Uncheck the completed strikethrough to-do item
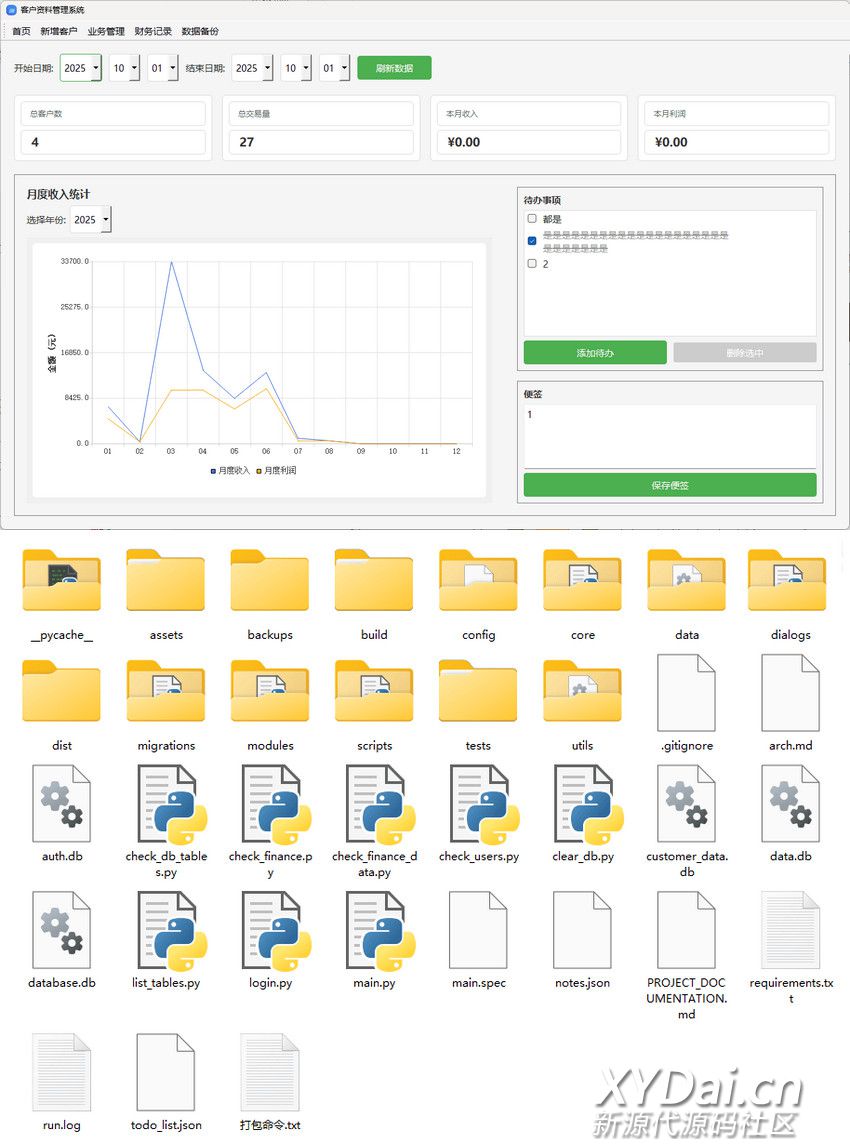The image size is (850, 1144). click(532, 241)
